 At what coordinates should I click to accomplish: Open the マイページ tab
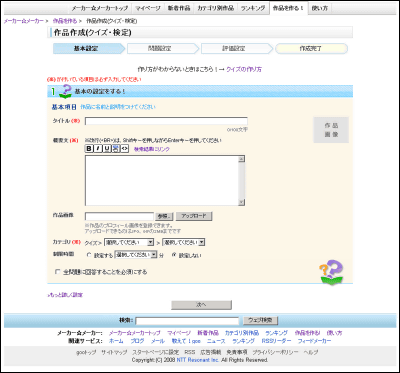(x=148, y=8)
